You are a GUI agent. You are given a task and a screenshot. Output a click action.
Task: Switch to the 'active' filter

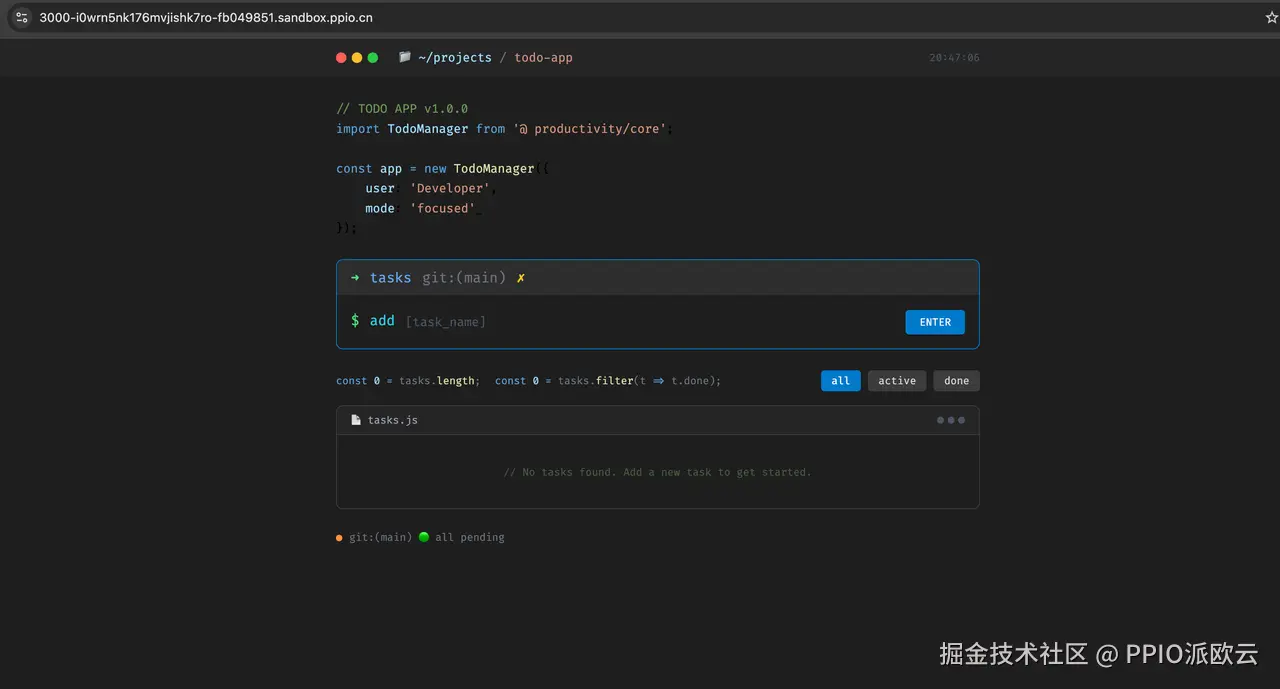click(x=897, y=381)
